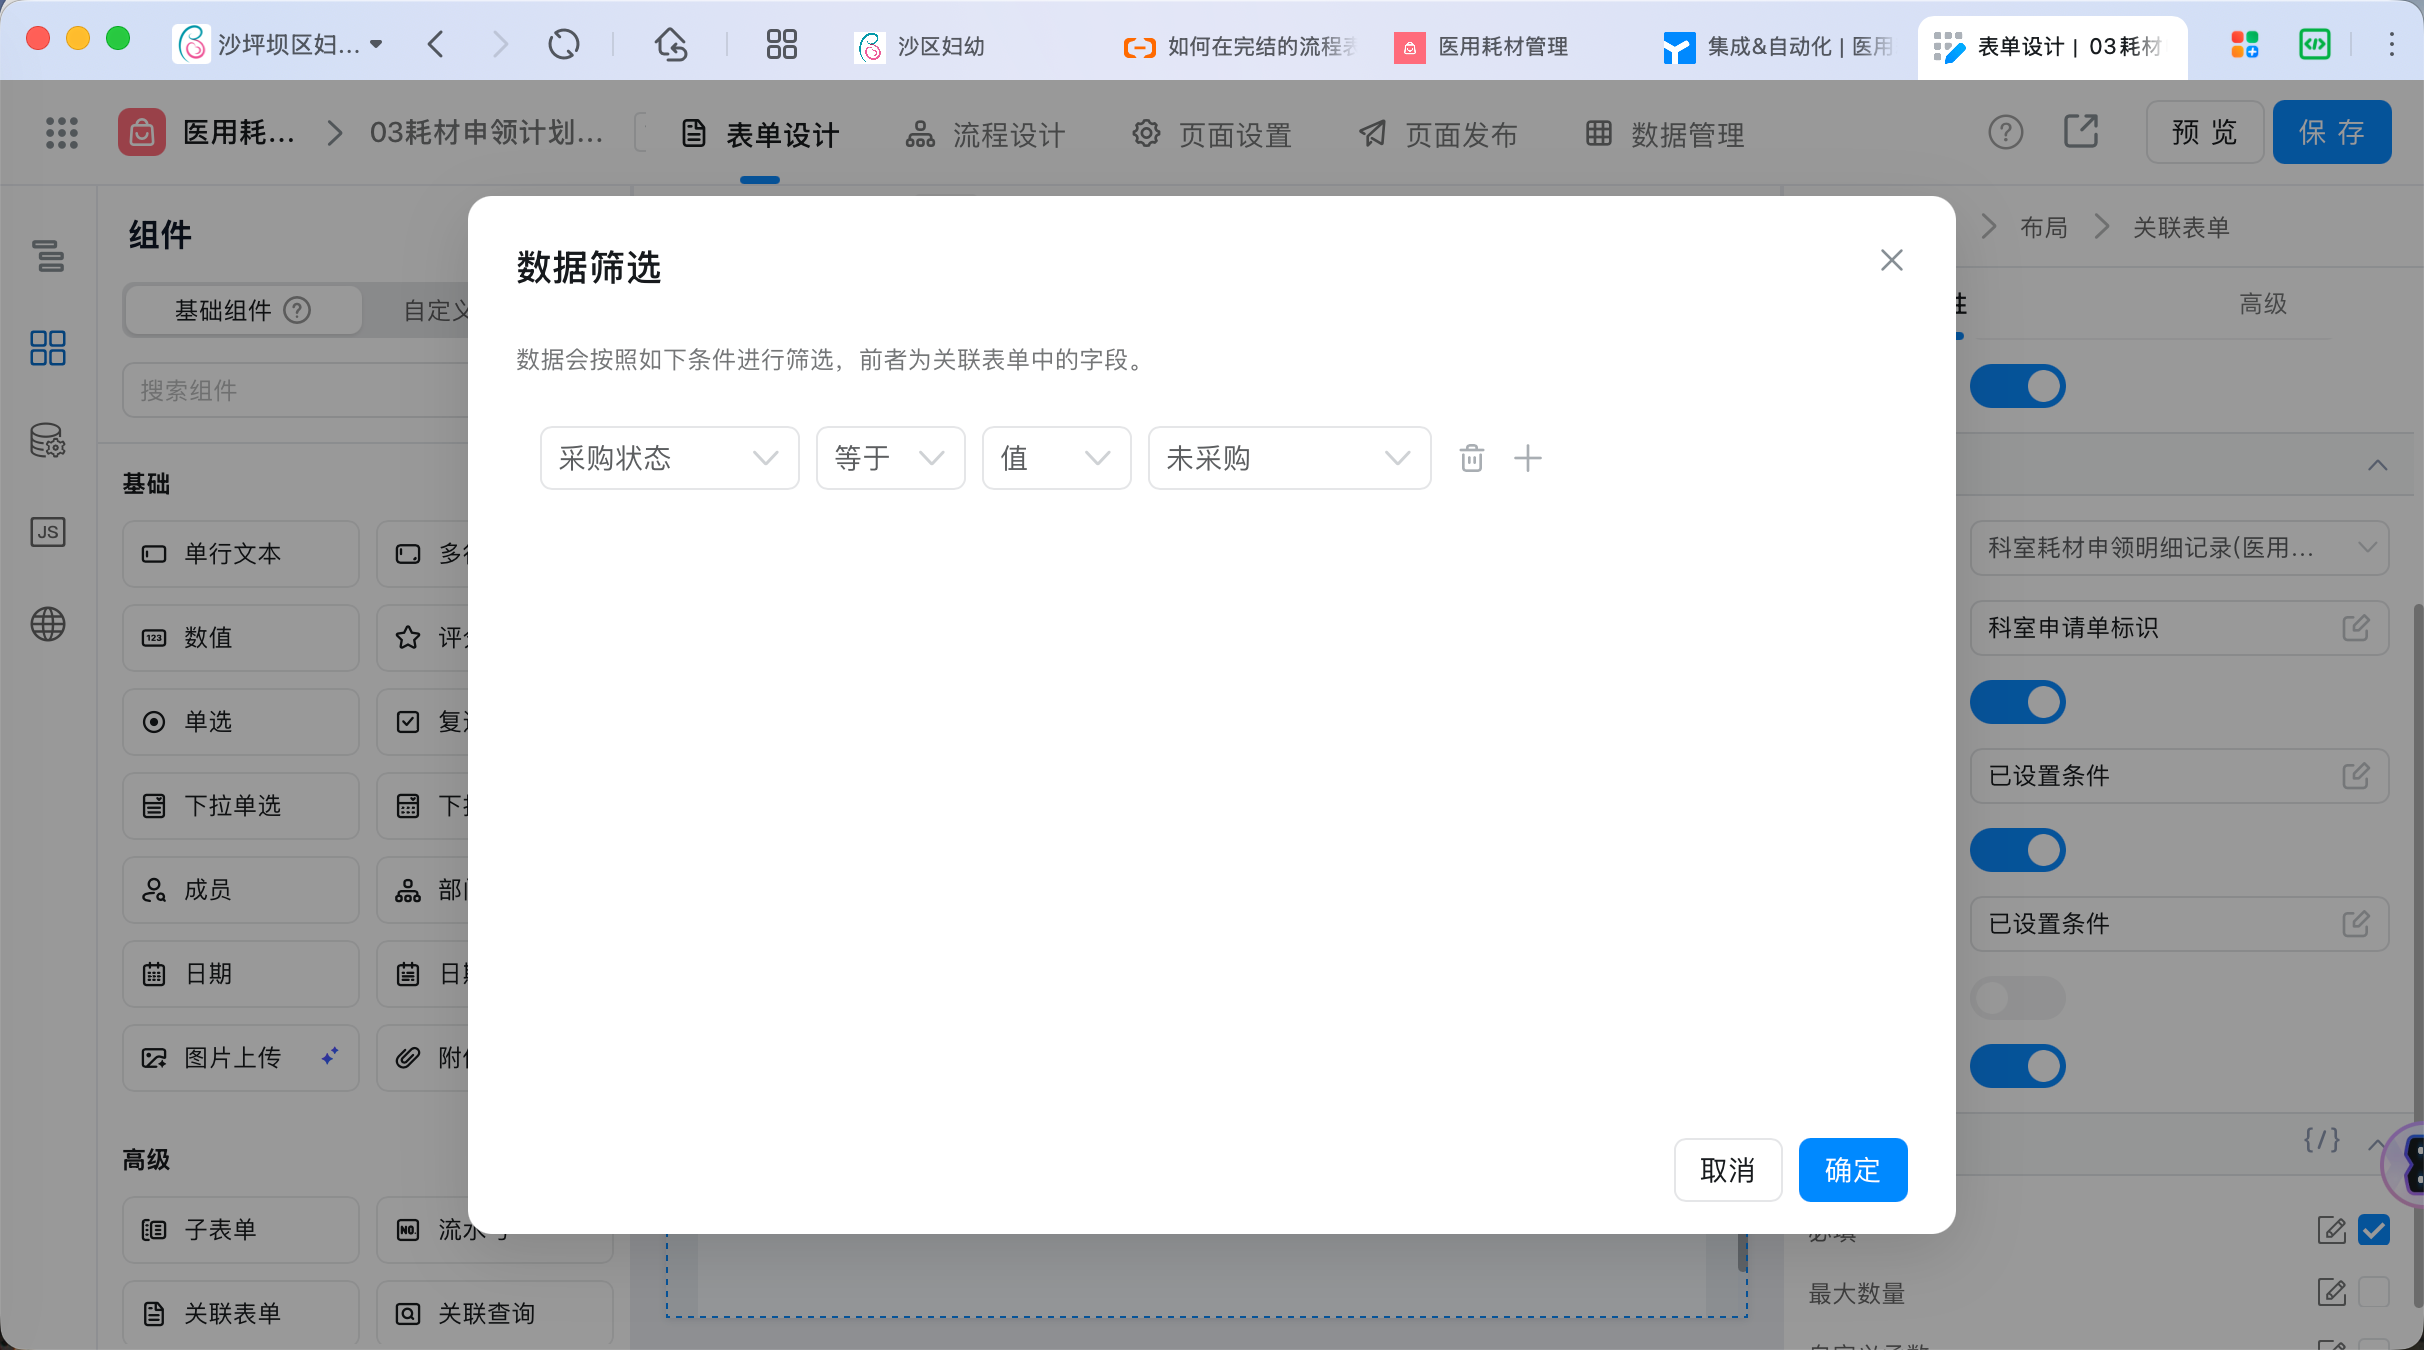2424x1350 pixels.
Task: Close the 数据筛选 dialog with X
Action: 1891,260
